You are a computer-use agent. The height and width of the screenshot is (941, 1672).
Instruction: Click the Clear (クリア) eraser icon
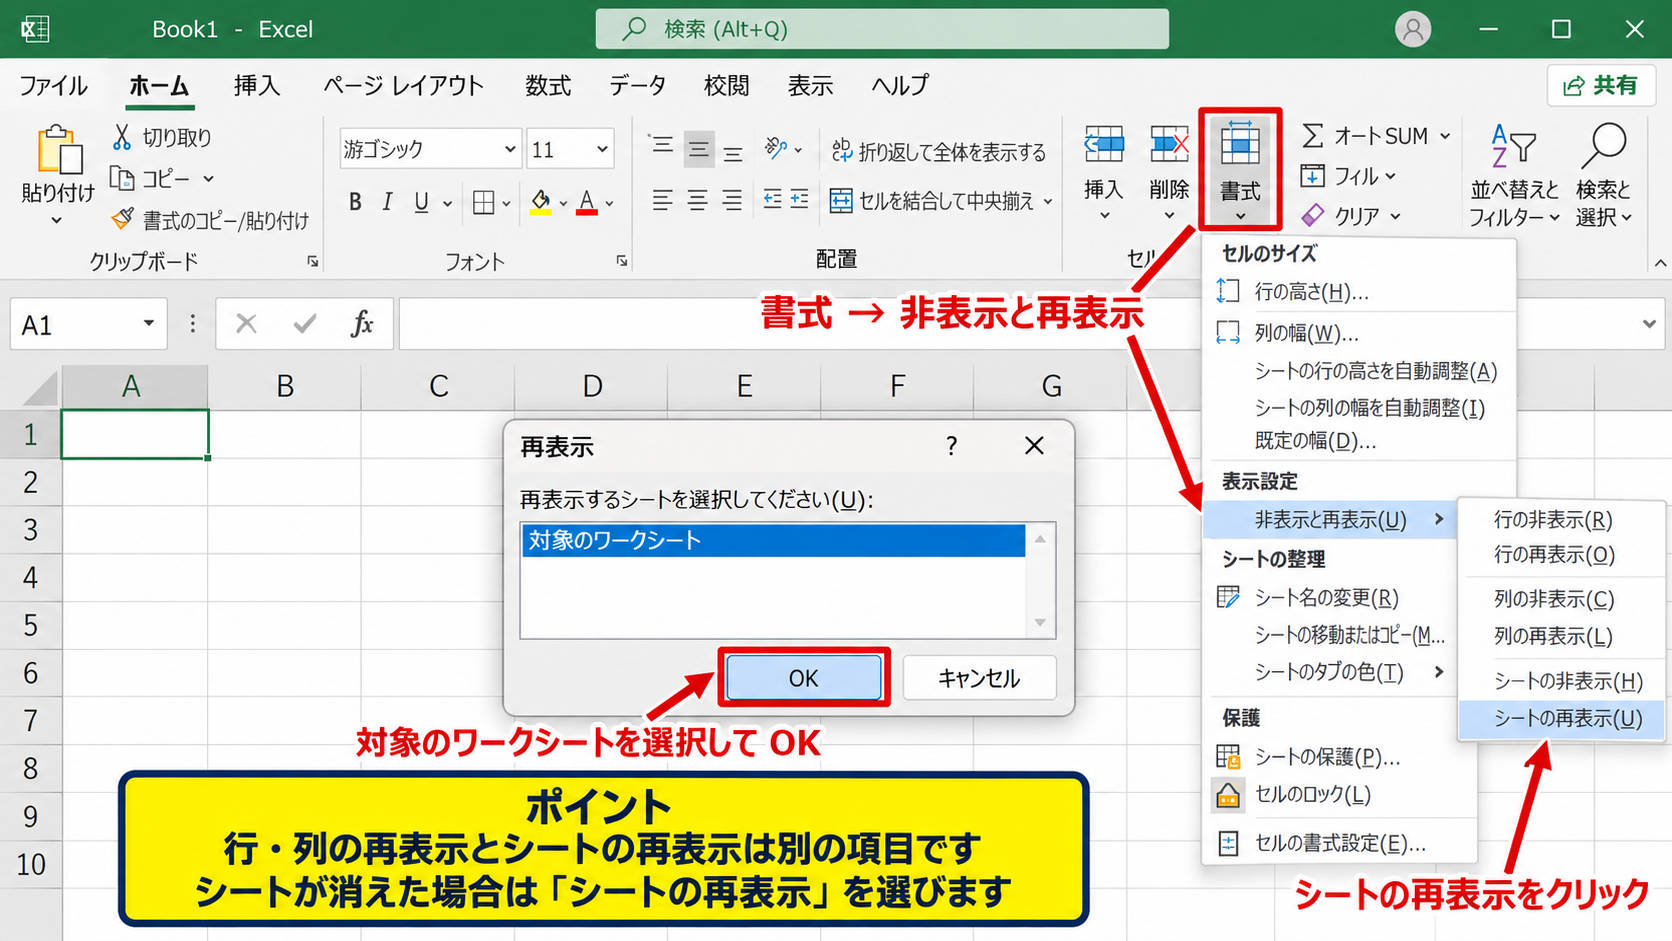(x=1313, y=215)
